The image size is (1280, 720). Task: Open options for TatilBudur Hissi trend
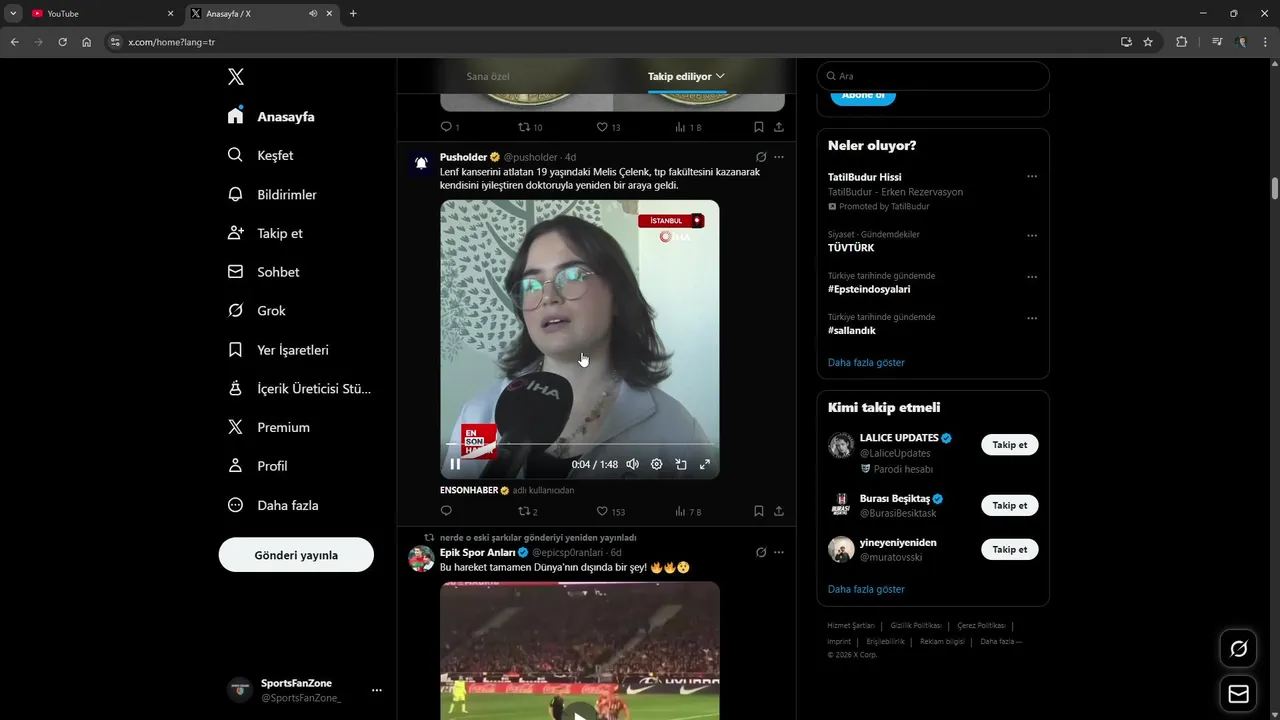(x=1032, y=177)
